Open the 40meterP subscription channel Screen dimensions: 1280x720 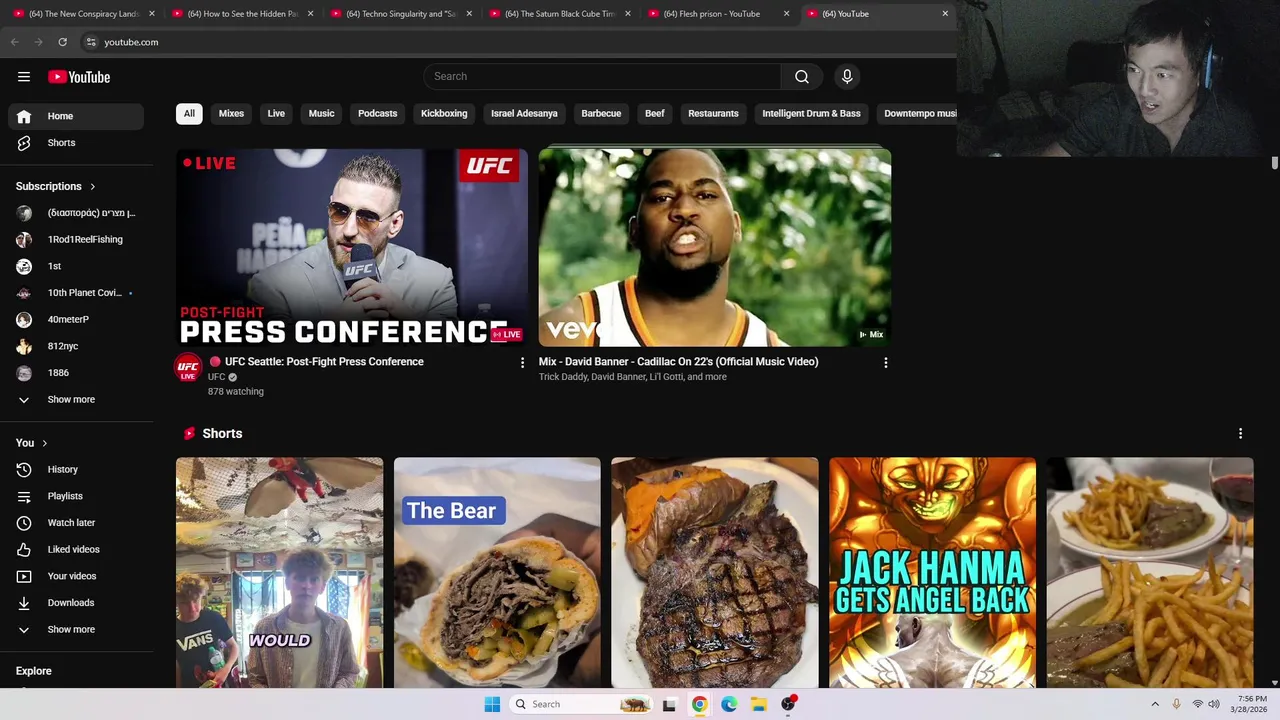[76, 320]
